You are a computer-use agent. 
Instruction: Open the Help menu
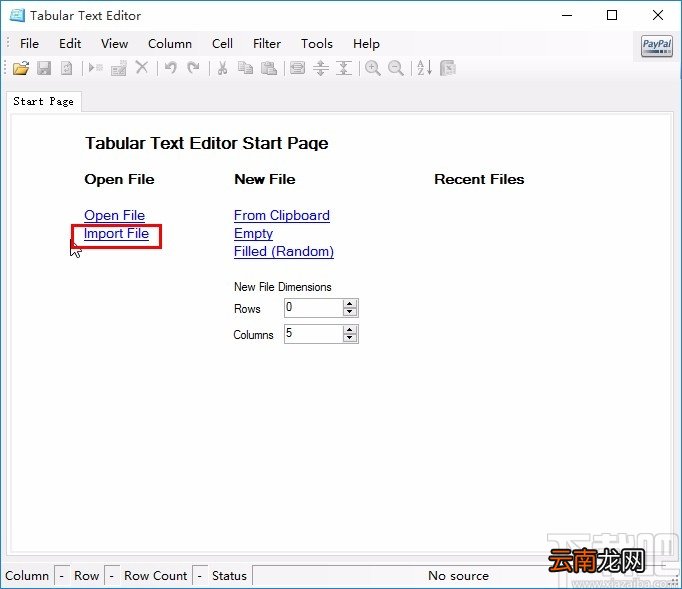[x=366, y=44]
